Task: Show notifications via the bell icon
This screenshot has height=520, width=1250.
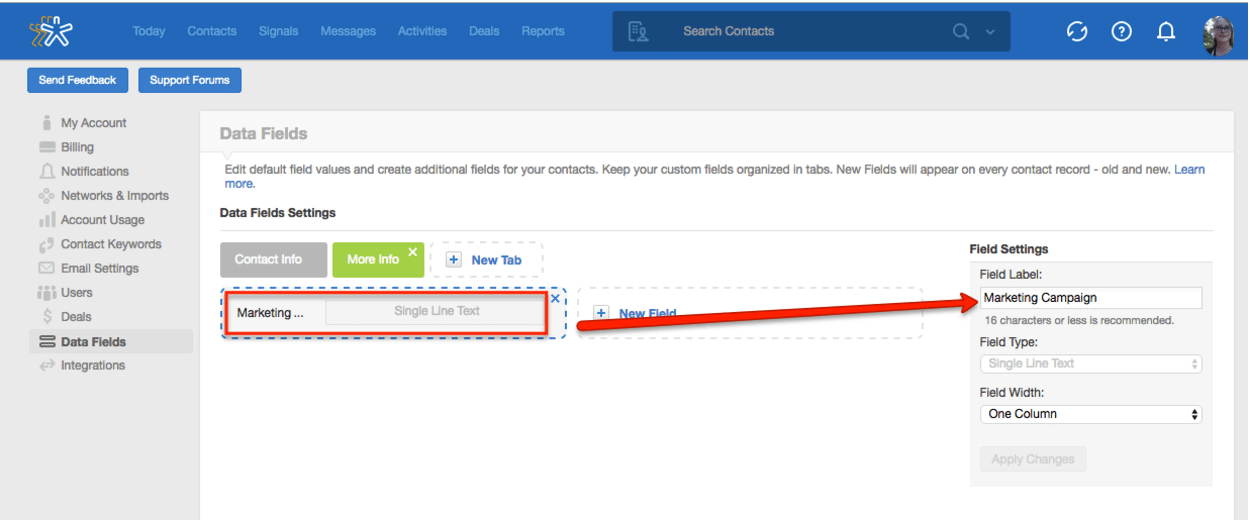Action: (x=1165, y=32)
